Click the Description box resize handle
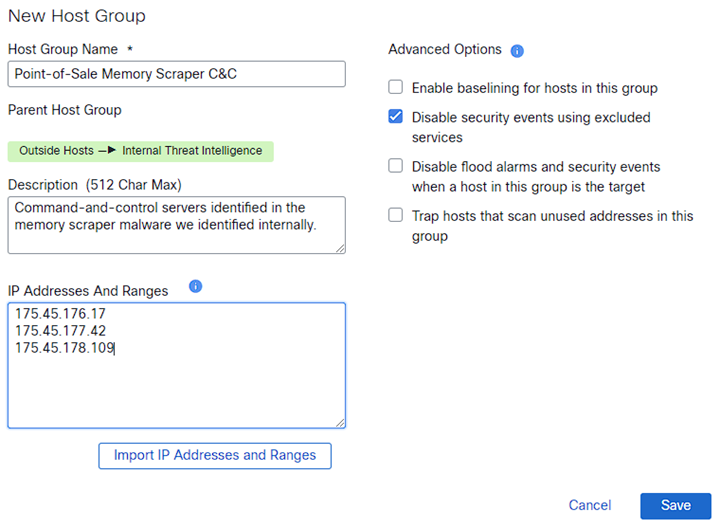 coord(340,248)
